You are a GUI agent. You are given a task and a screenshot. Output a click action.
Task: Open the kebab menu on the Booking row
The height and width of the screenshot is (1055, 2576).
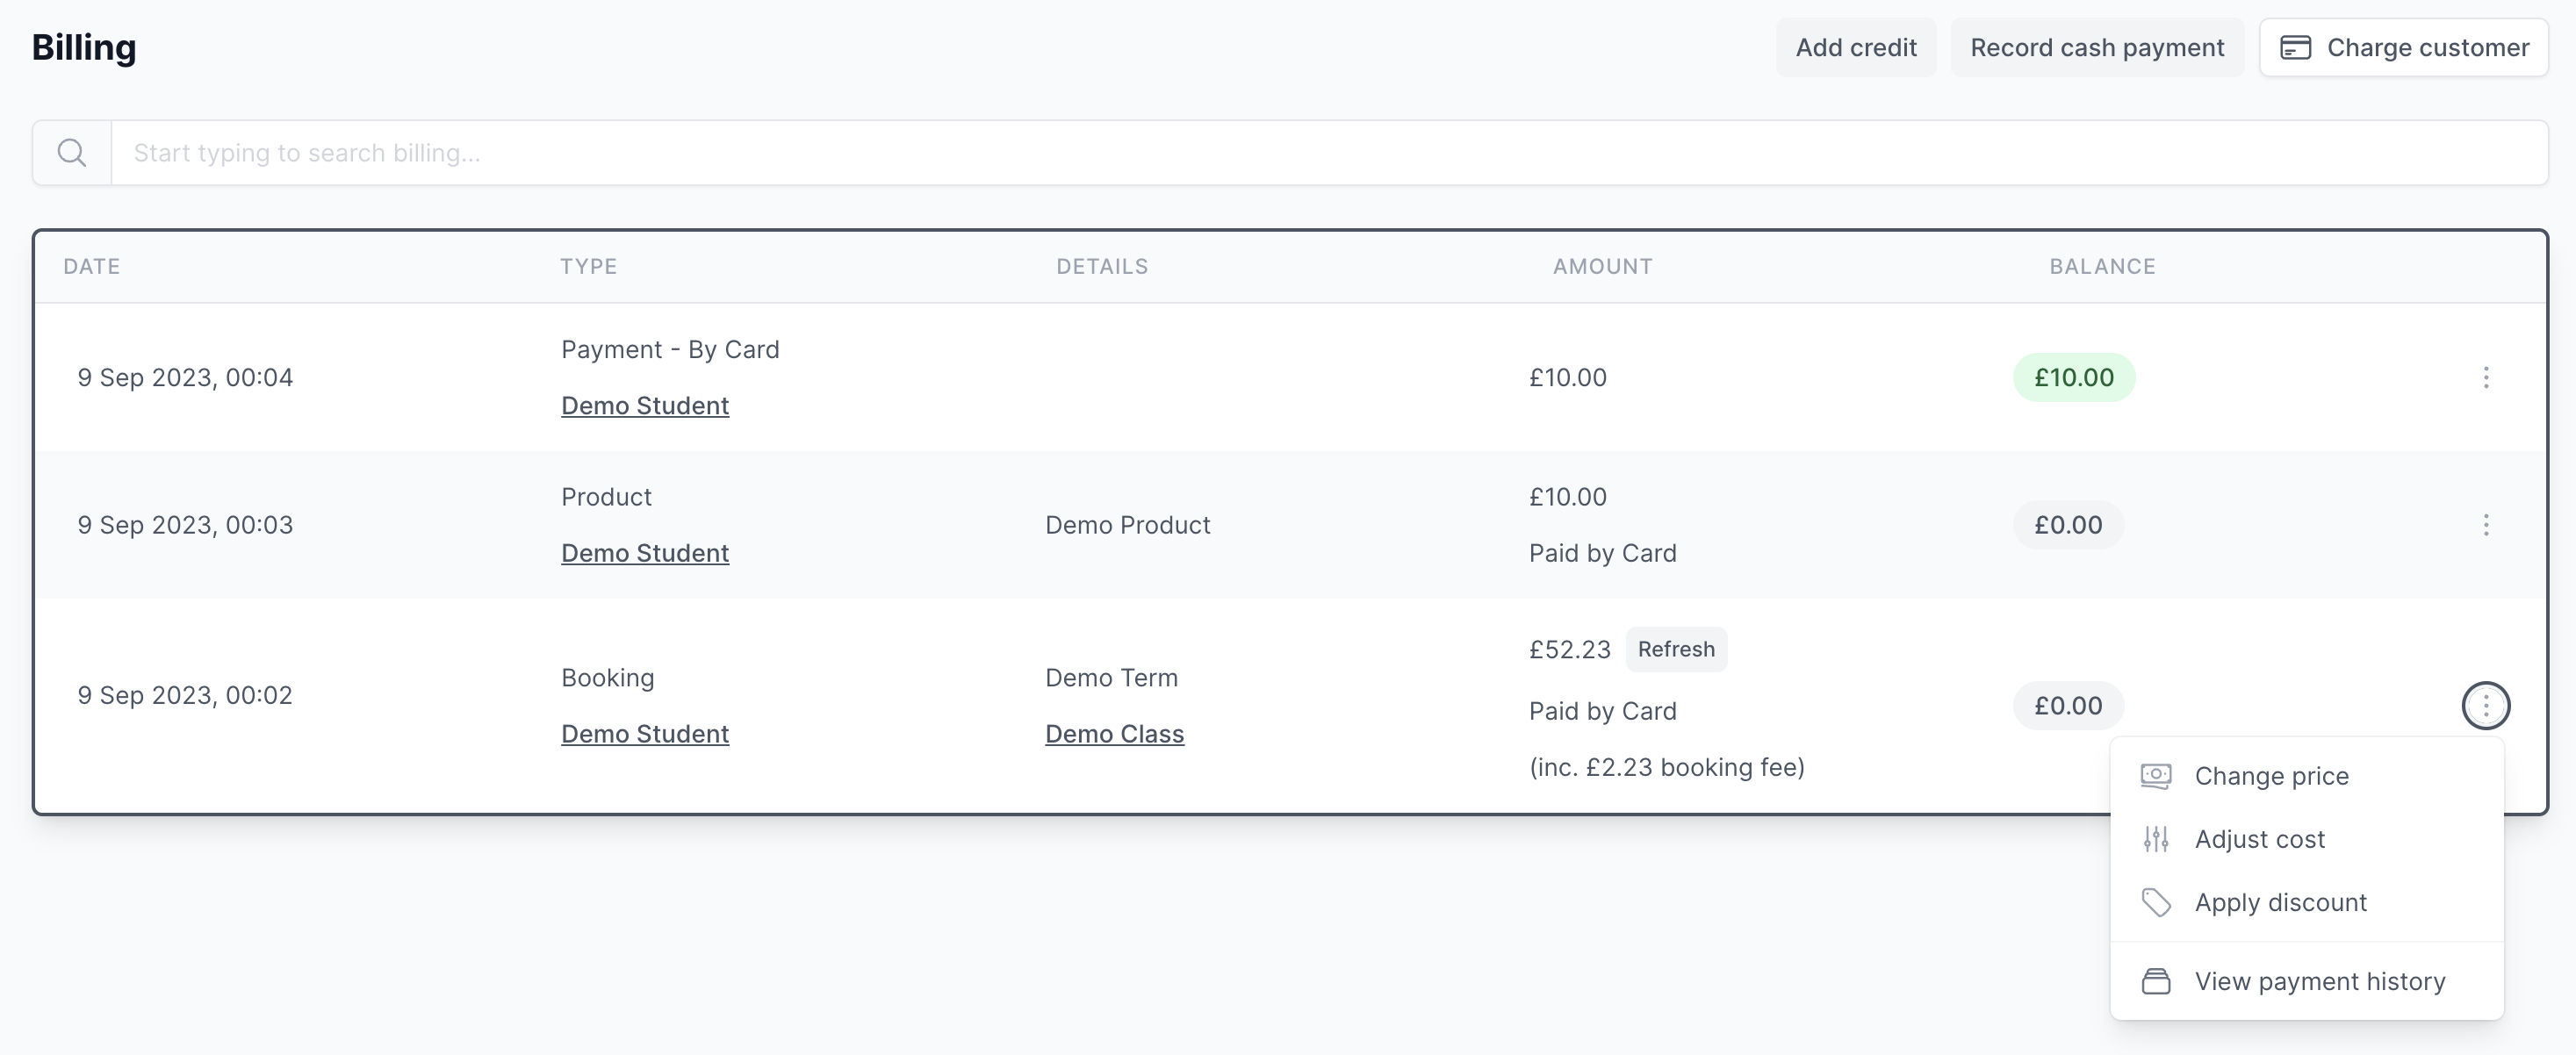tap(2486, 705)
